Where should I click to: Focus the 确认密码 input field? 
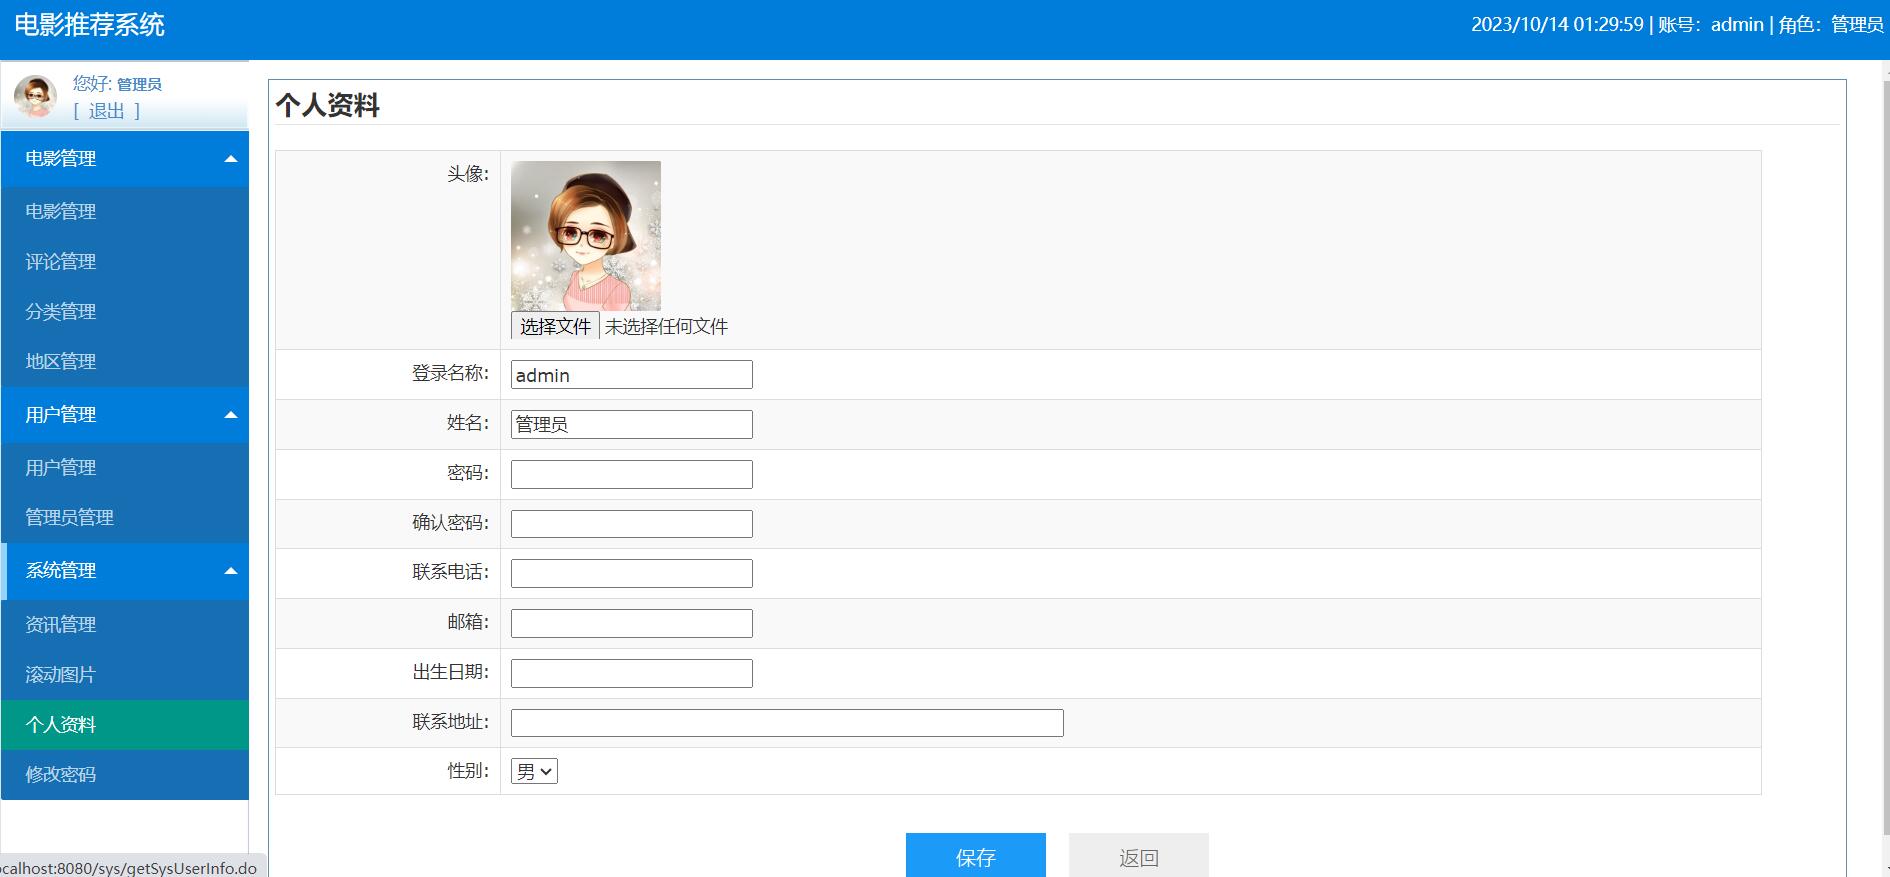632,524
